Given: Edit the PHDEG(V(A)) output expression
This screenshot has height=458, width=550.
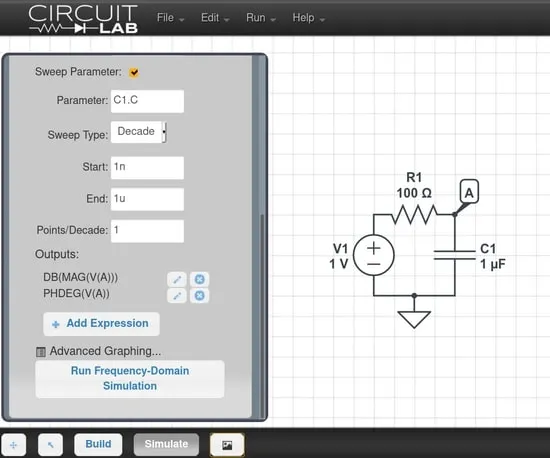Looking at the screenshot, I should (177, 296).
